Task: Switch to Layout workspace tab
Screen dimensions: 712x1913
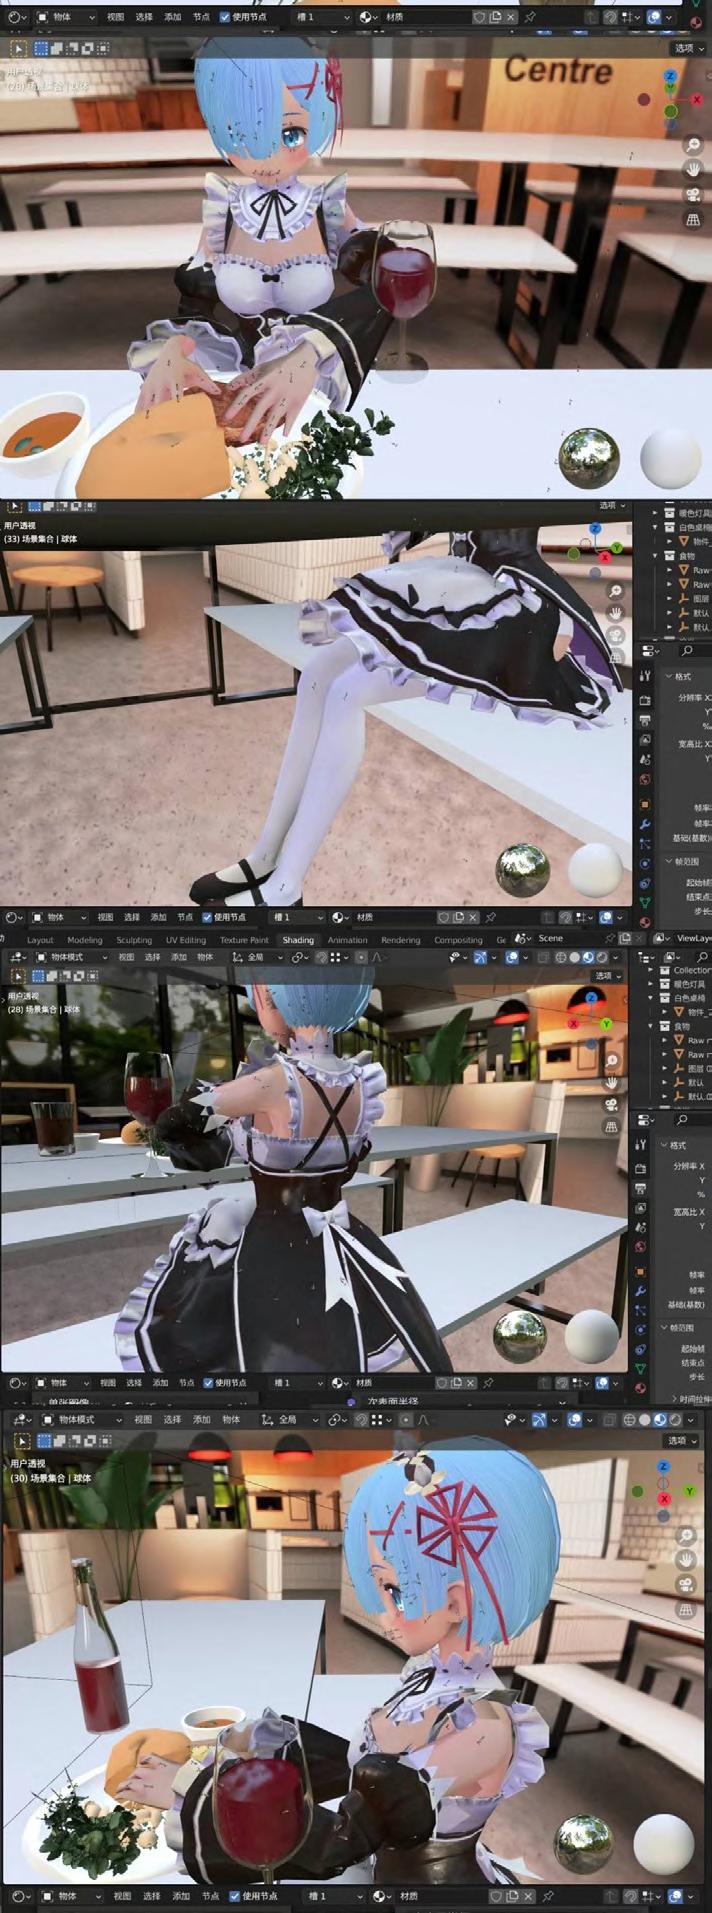Action: coord(40,940)
